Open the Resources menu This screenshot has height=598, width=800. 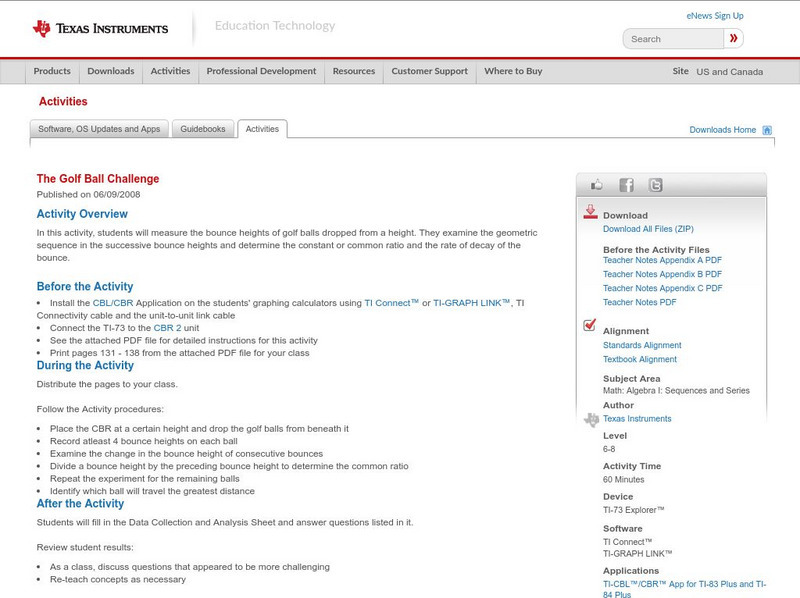(x=354, y=71)
